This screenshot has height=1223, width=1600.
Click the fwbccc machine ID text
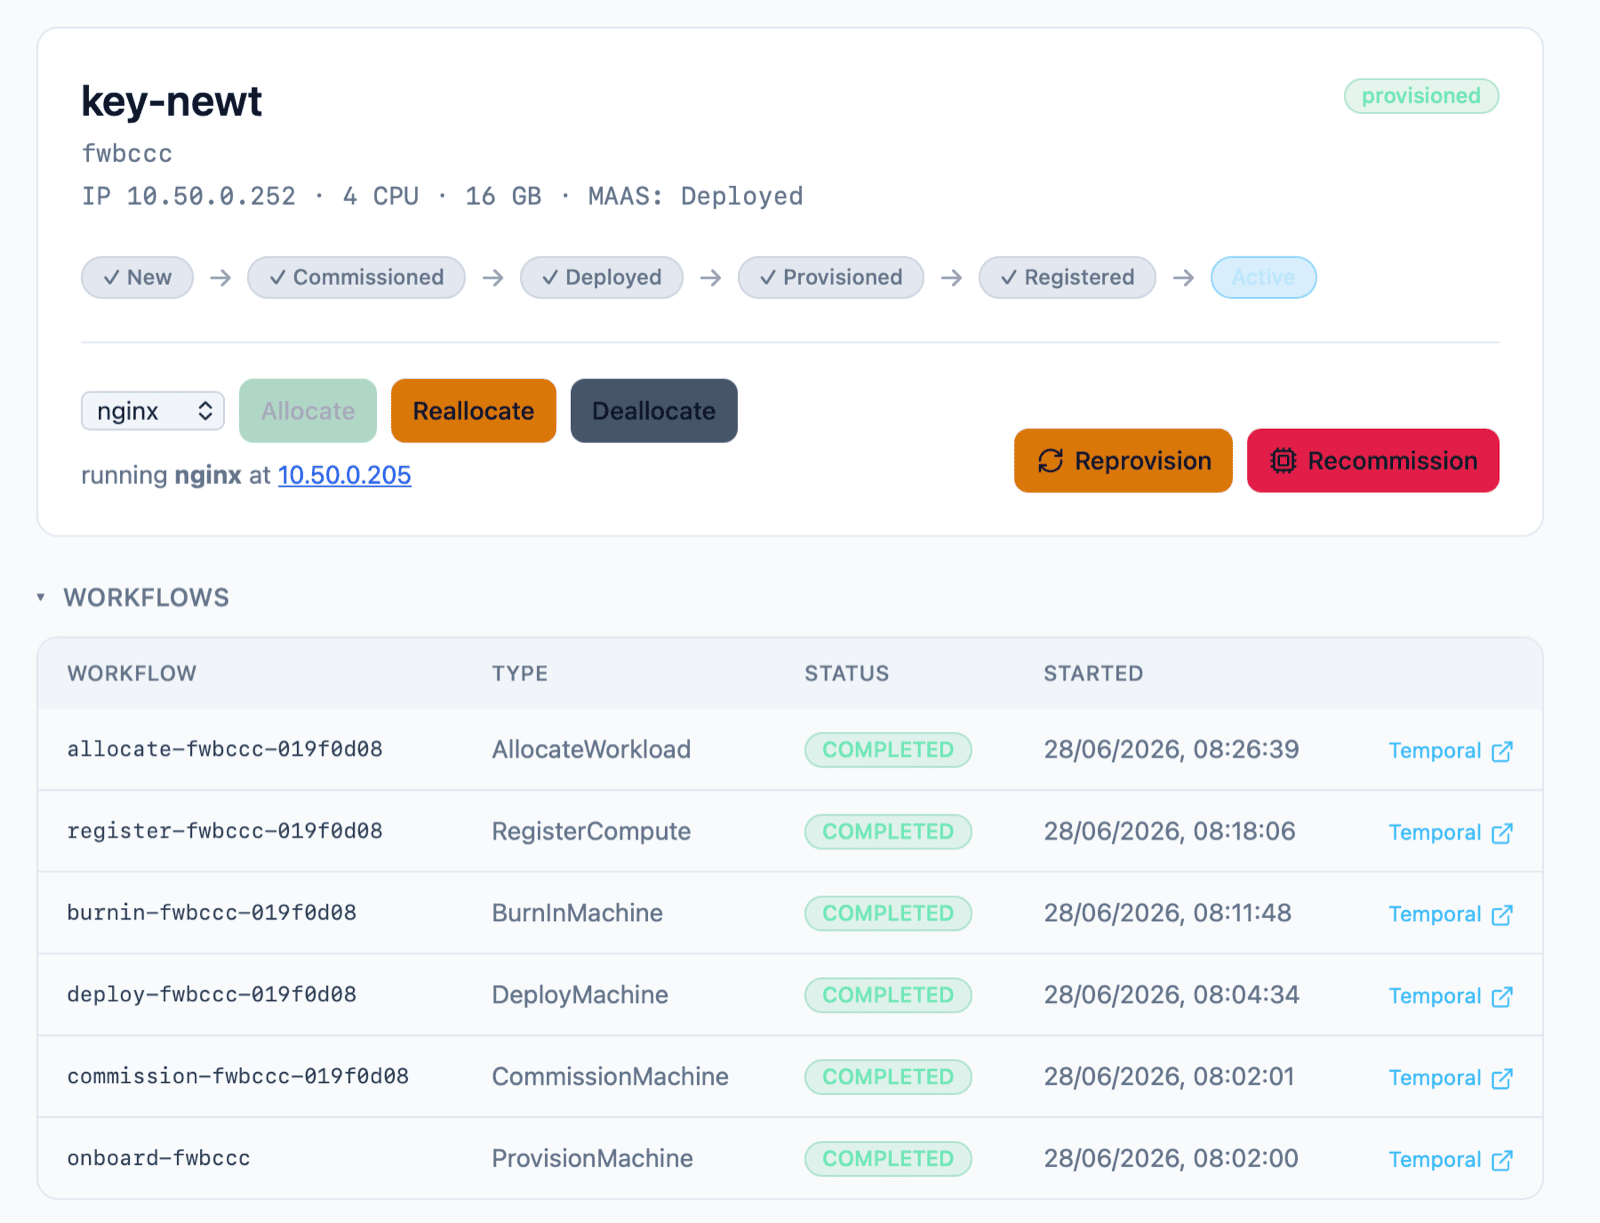(127, 154)
